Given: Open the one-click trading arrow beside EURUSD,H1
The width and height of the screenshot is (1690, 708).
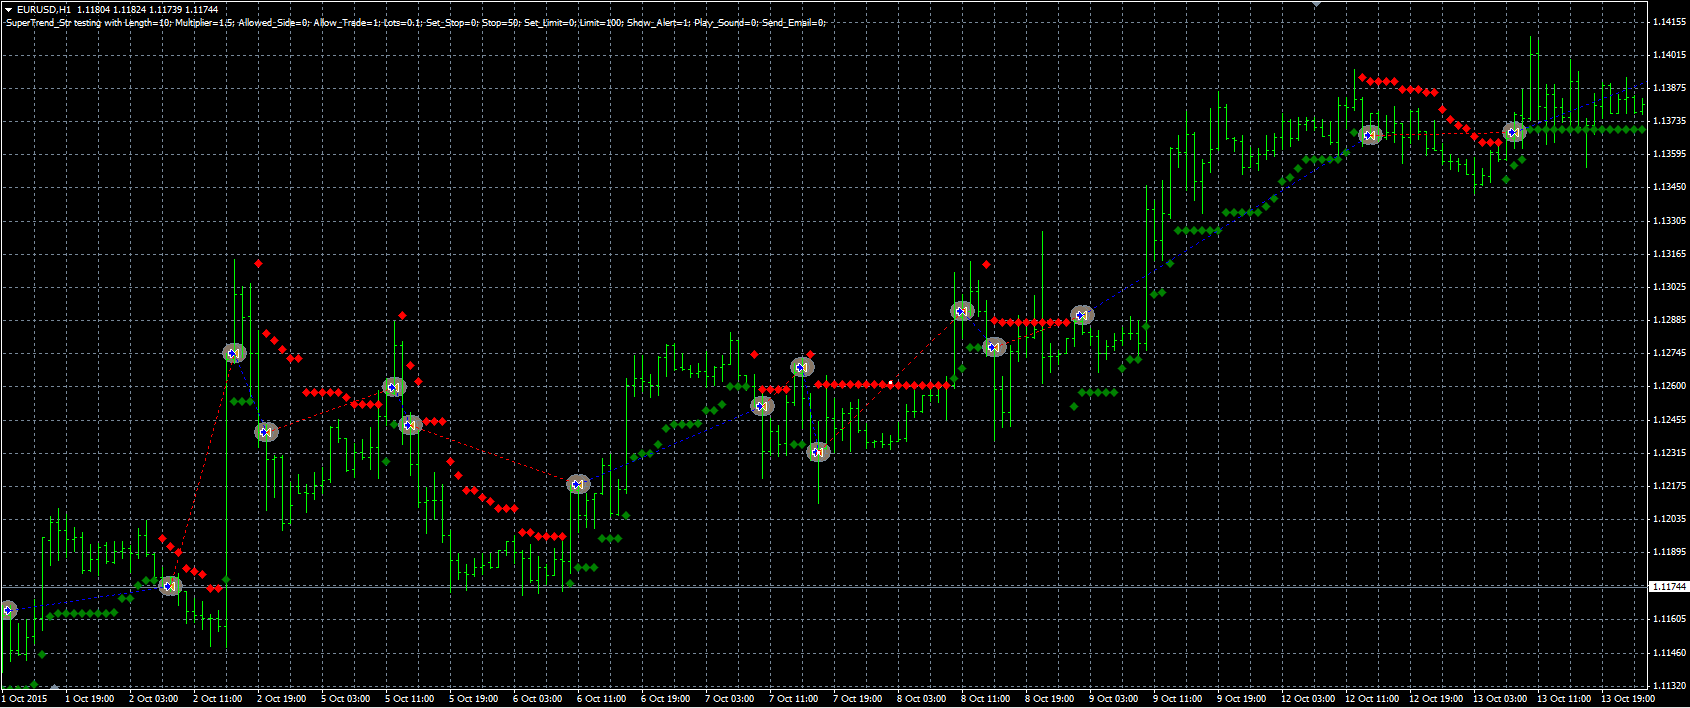Looking at the screenshot, I should pyautogui.click(x=8, y=9).
